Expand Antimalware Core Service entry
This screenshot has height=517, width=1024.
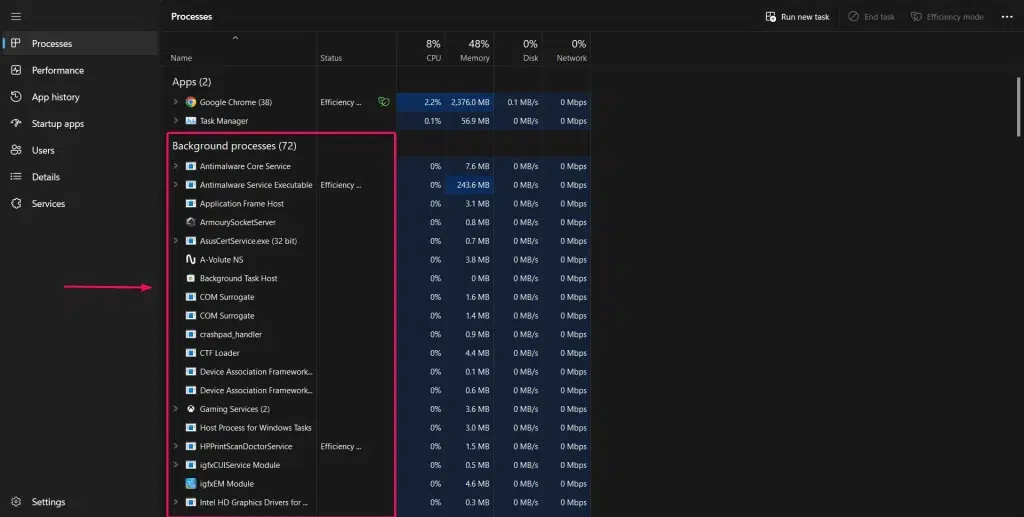[175, 166]
